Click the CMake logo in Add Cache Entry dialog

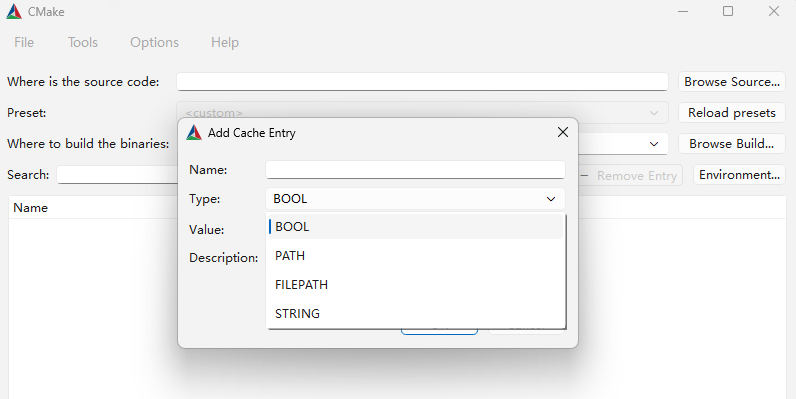click(194, 132)
